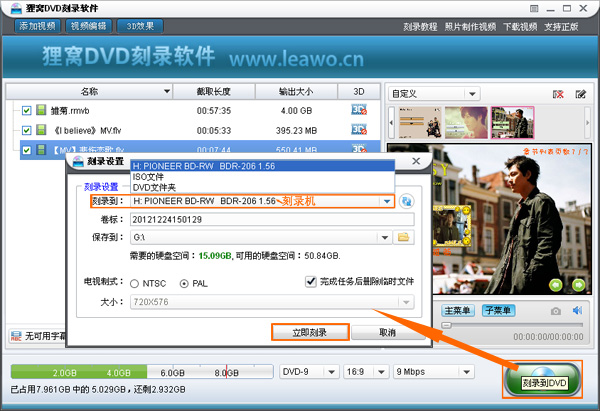Viewport: 600px width, 411px height.
Task: Click the 截取长度 column header
Action: [214, 92]
